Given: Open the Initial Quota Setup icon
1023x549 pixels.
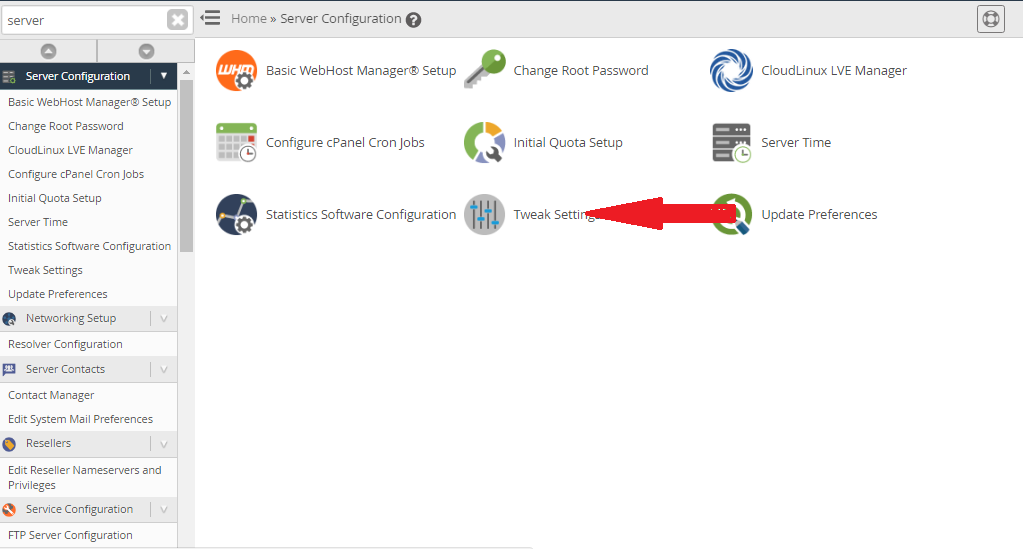Looking at the screenshot, I should pos(485,142).
